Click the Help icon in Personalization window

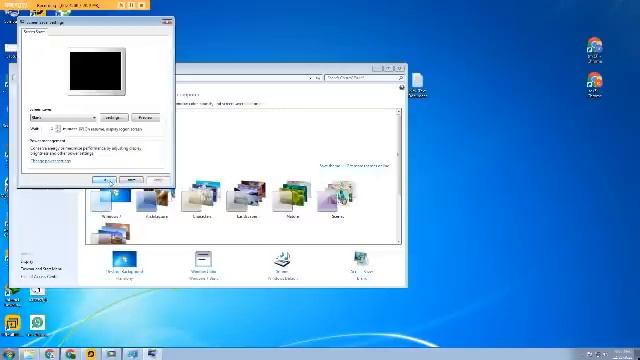tap(402, 87)
